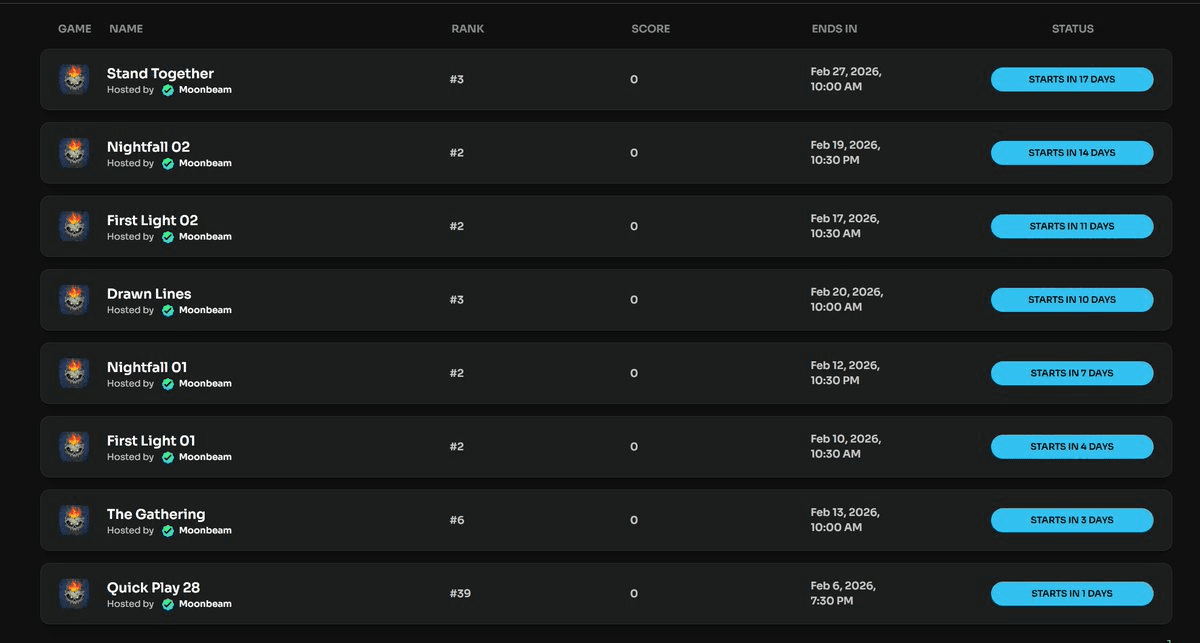Click the Quick Play 28 game icon
This screenshot has width=1200, height=643.
pos(74,593)
